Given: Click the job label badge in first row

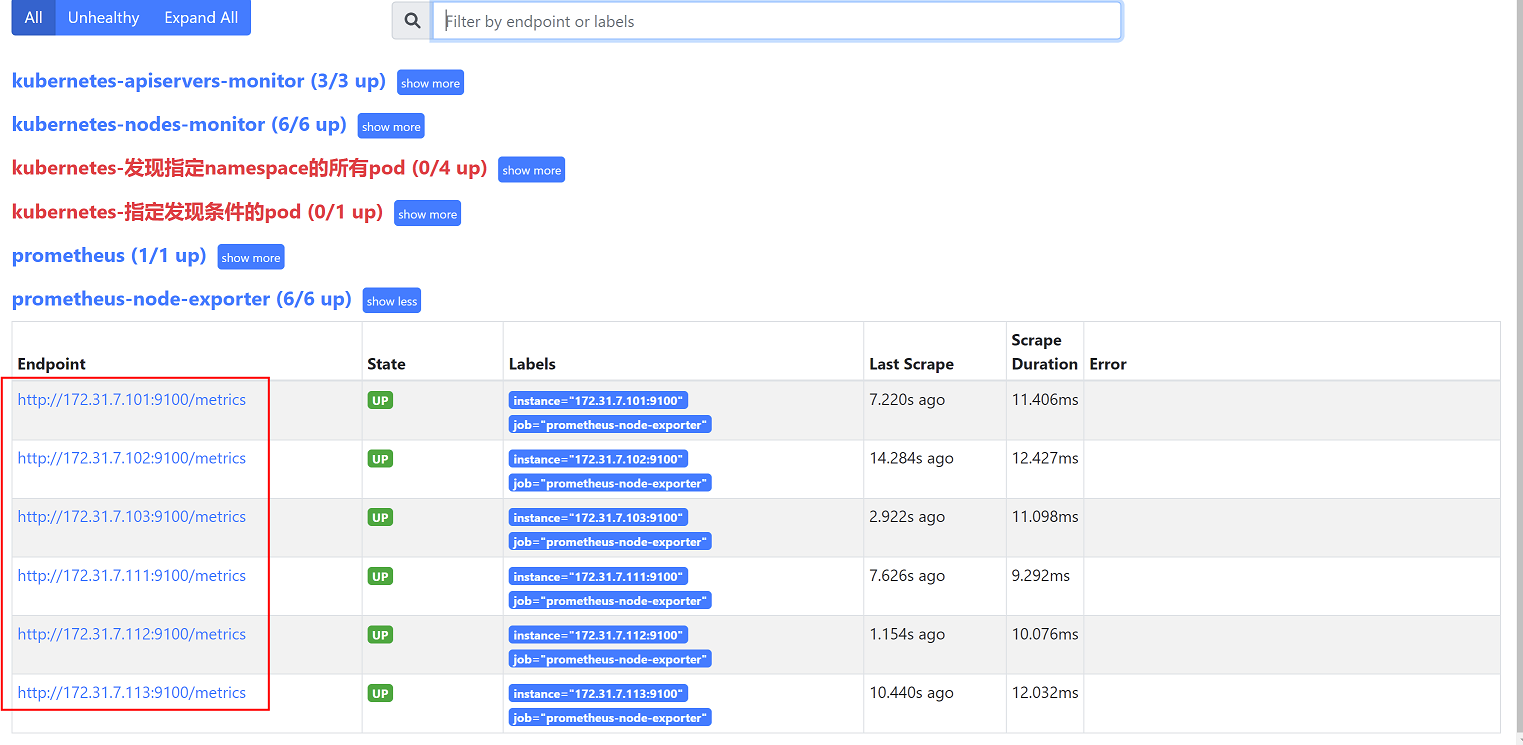Looking at the screenshot, I should (610, 425).
